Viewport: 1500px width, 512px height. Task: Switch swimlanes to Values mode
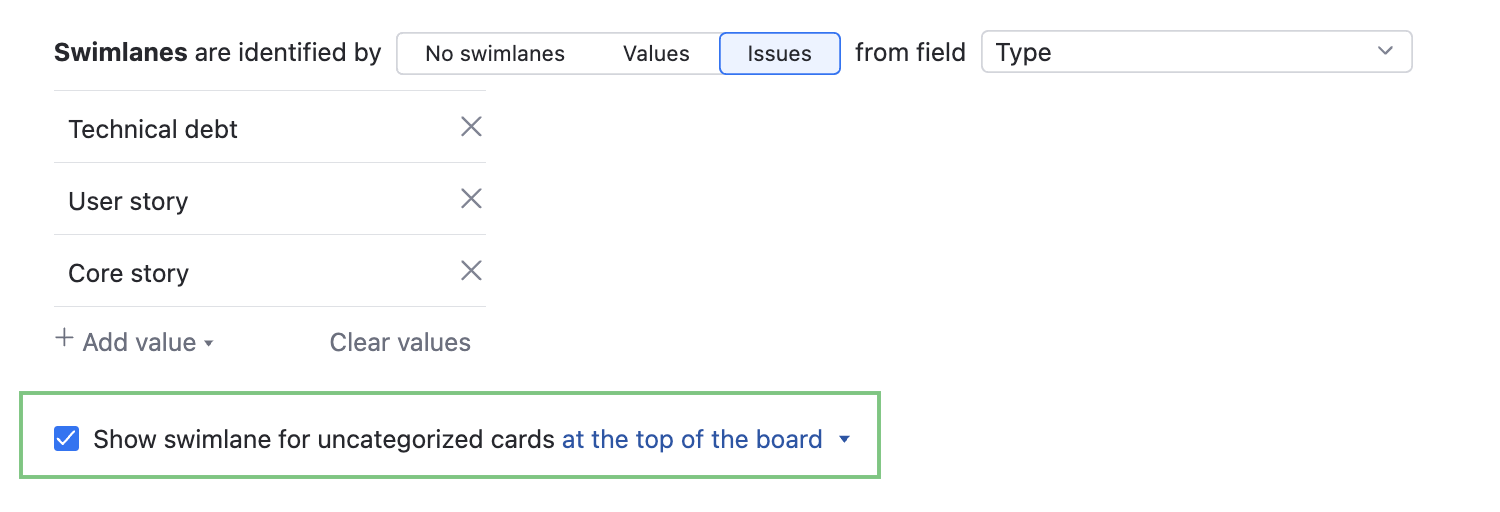coord(656,53)
